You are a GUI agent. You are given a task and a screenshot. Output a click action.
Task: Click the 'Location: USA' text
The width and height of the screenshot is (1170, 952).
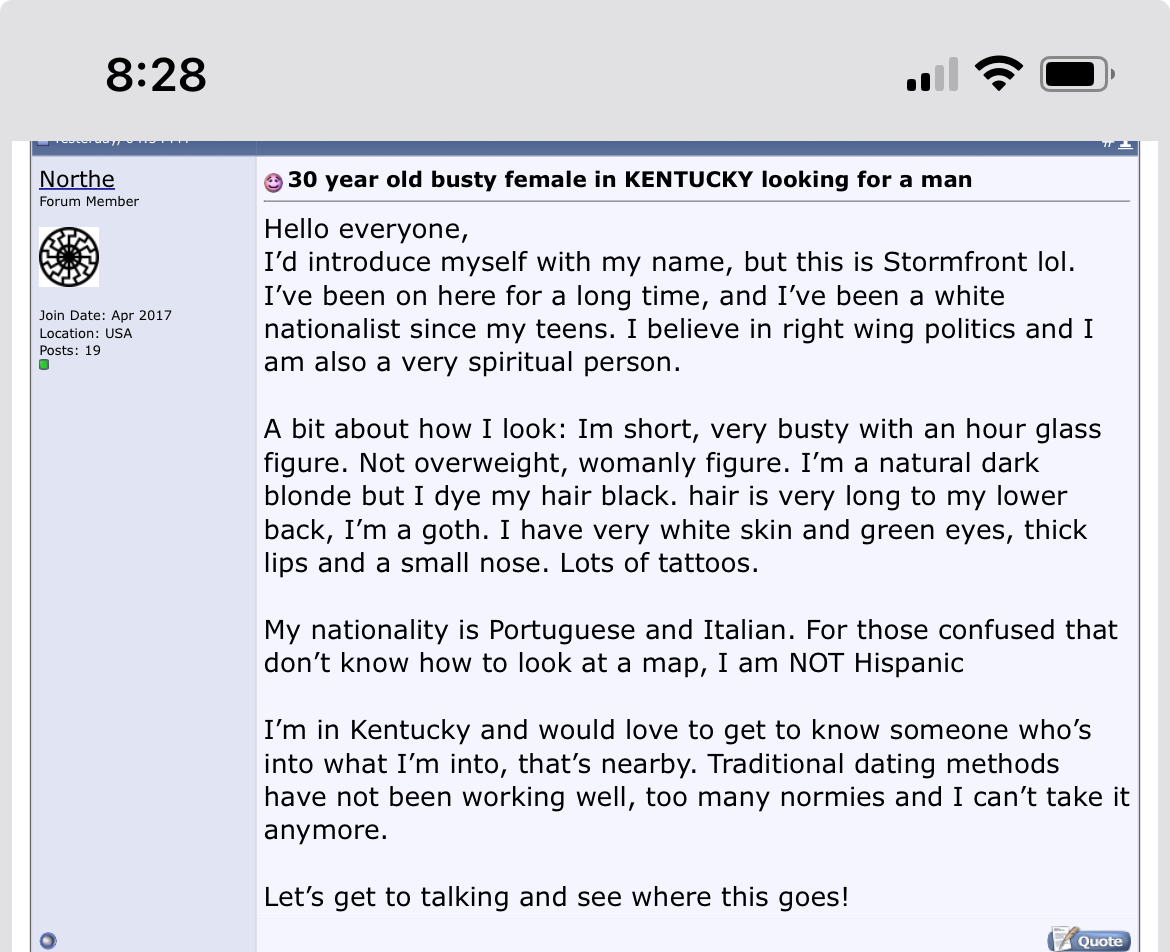coord(86,333)
